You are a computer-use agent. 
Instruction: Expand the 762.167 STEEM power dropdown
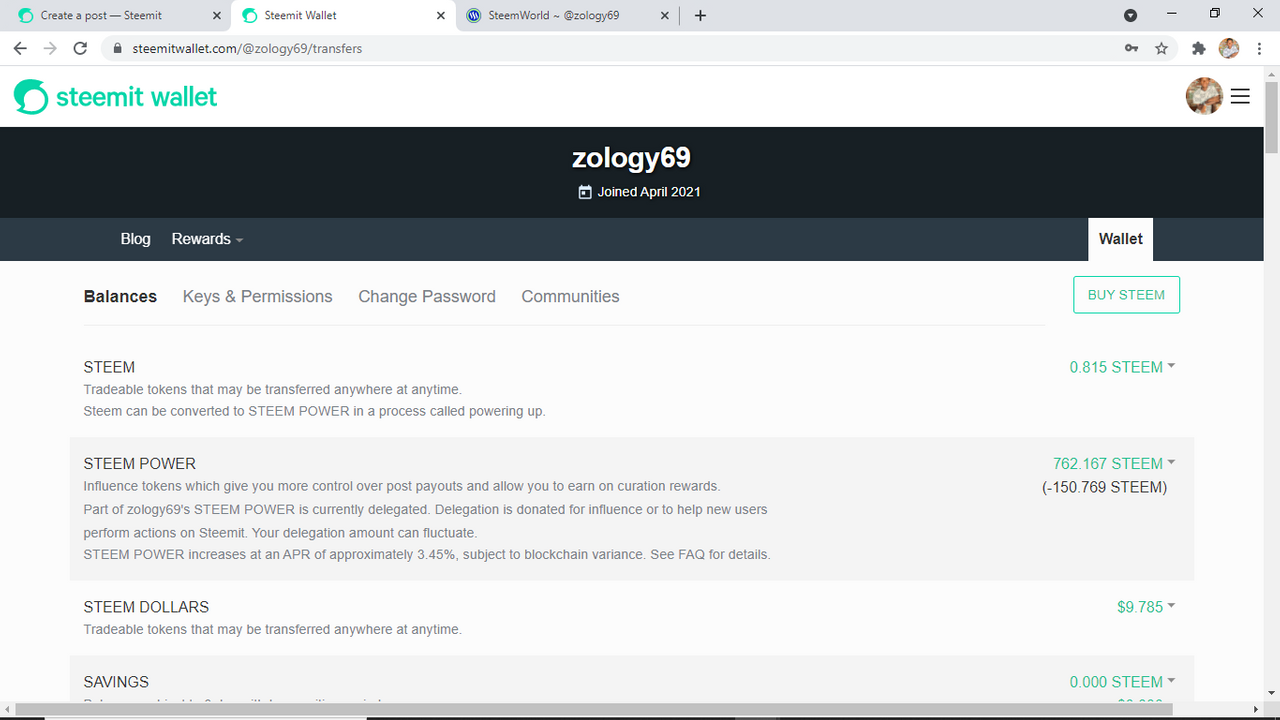(1114, 463)
